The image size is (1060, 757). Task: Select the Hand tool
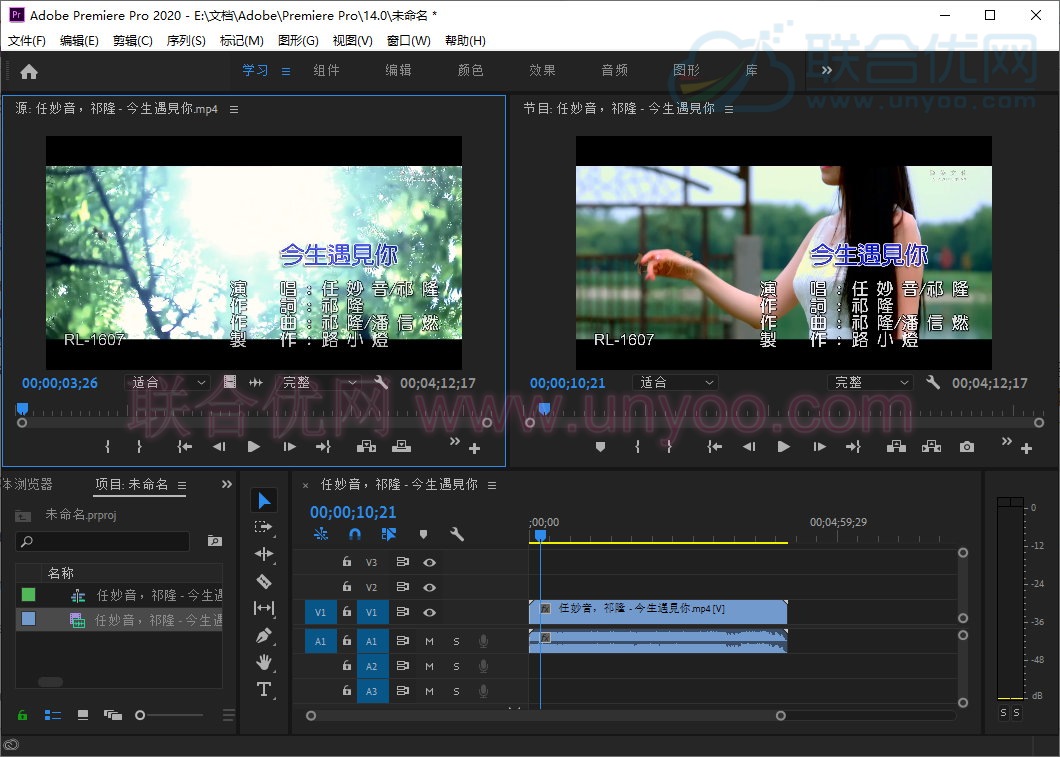264,662
